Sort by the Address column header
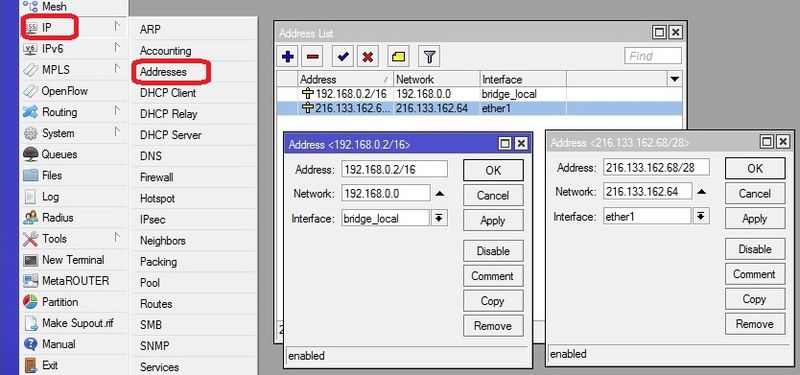 click(x=345, y=80)
